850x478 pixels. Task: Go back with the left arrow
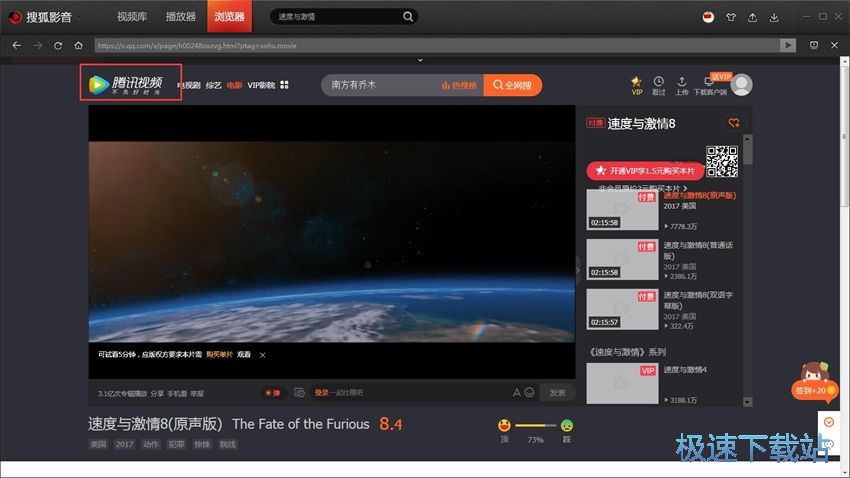(x=17, y=46)
